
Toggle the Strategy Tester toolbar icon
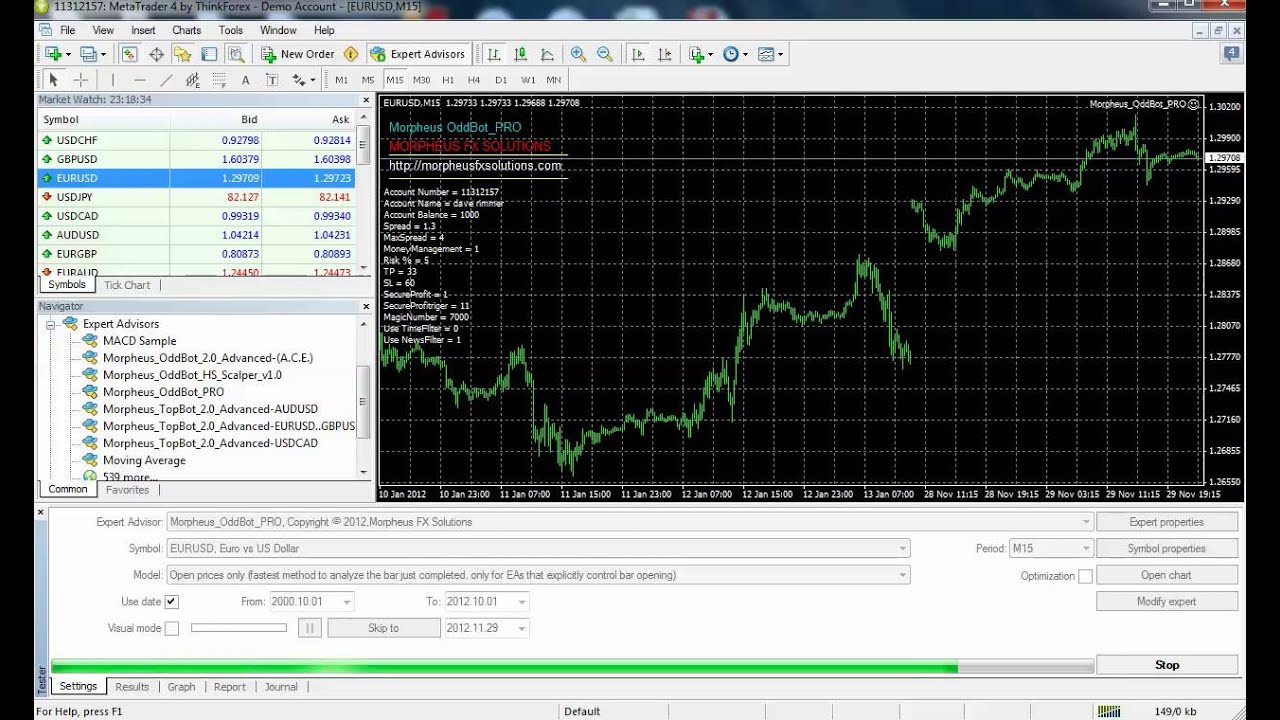236,54
